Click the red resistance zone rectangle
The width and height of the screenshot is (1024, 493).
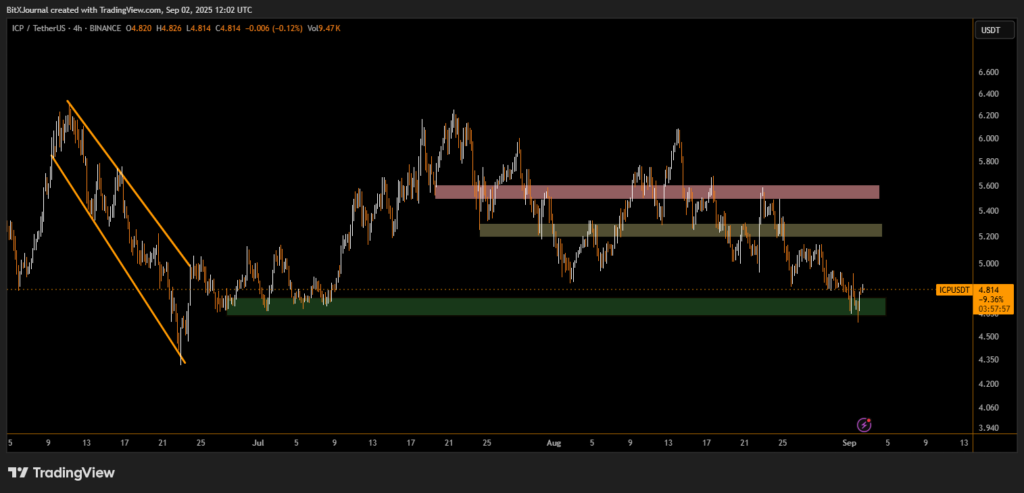656,192
